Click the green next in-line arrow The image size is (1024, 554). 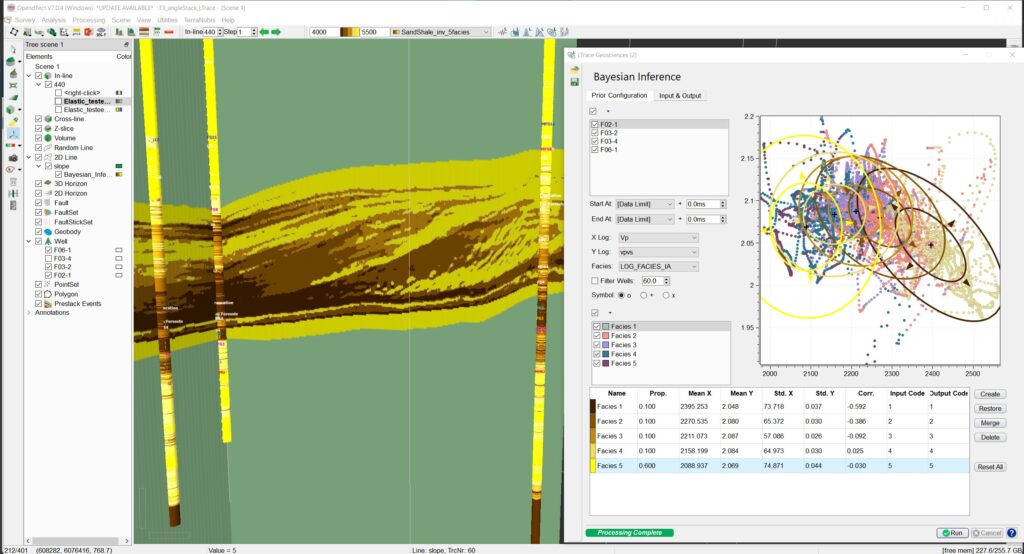pos(277,32)
